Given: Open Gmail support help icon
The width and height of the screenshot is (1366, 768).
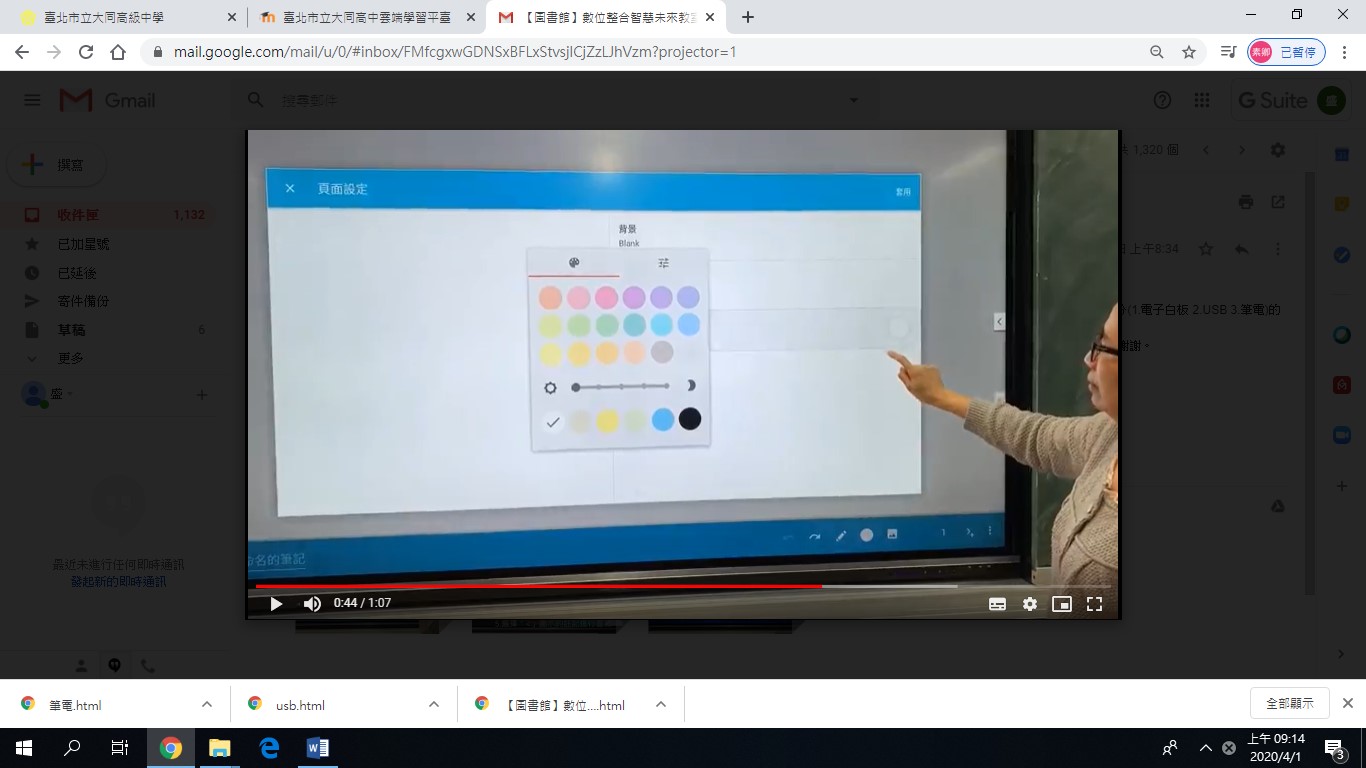Looking at the screenshot, I should (1162, 100).
